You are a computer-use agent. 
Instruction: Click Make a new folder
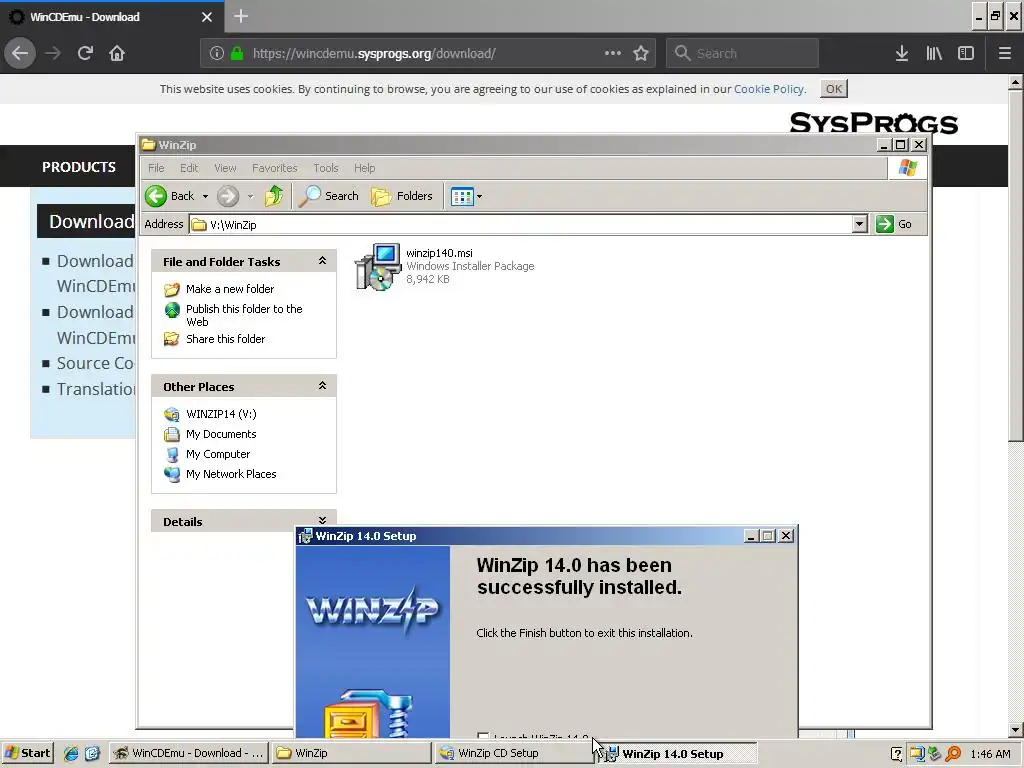tap(230, 289)
